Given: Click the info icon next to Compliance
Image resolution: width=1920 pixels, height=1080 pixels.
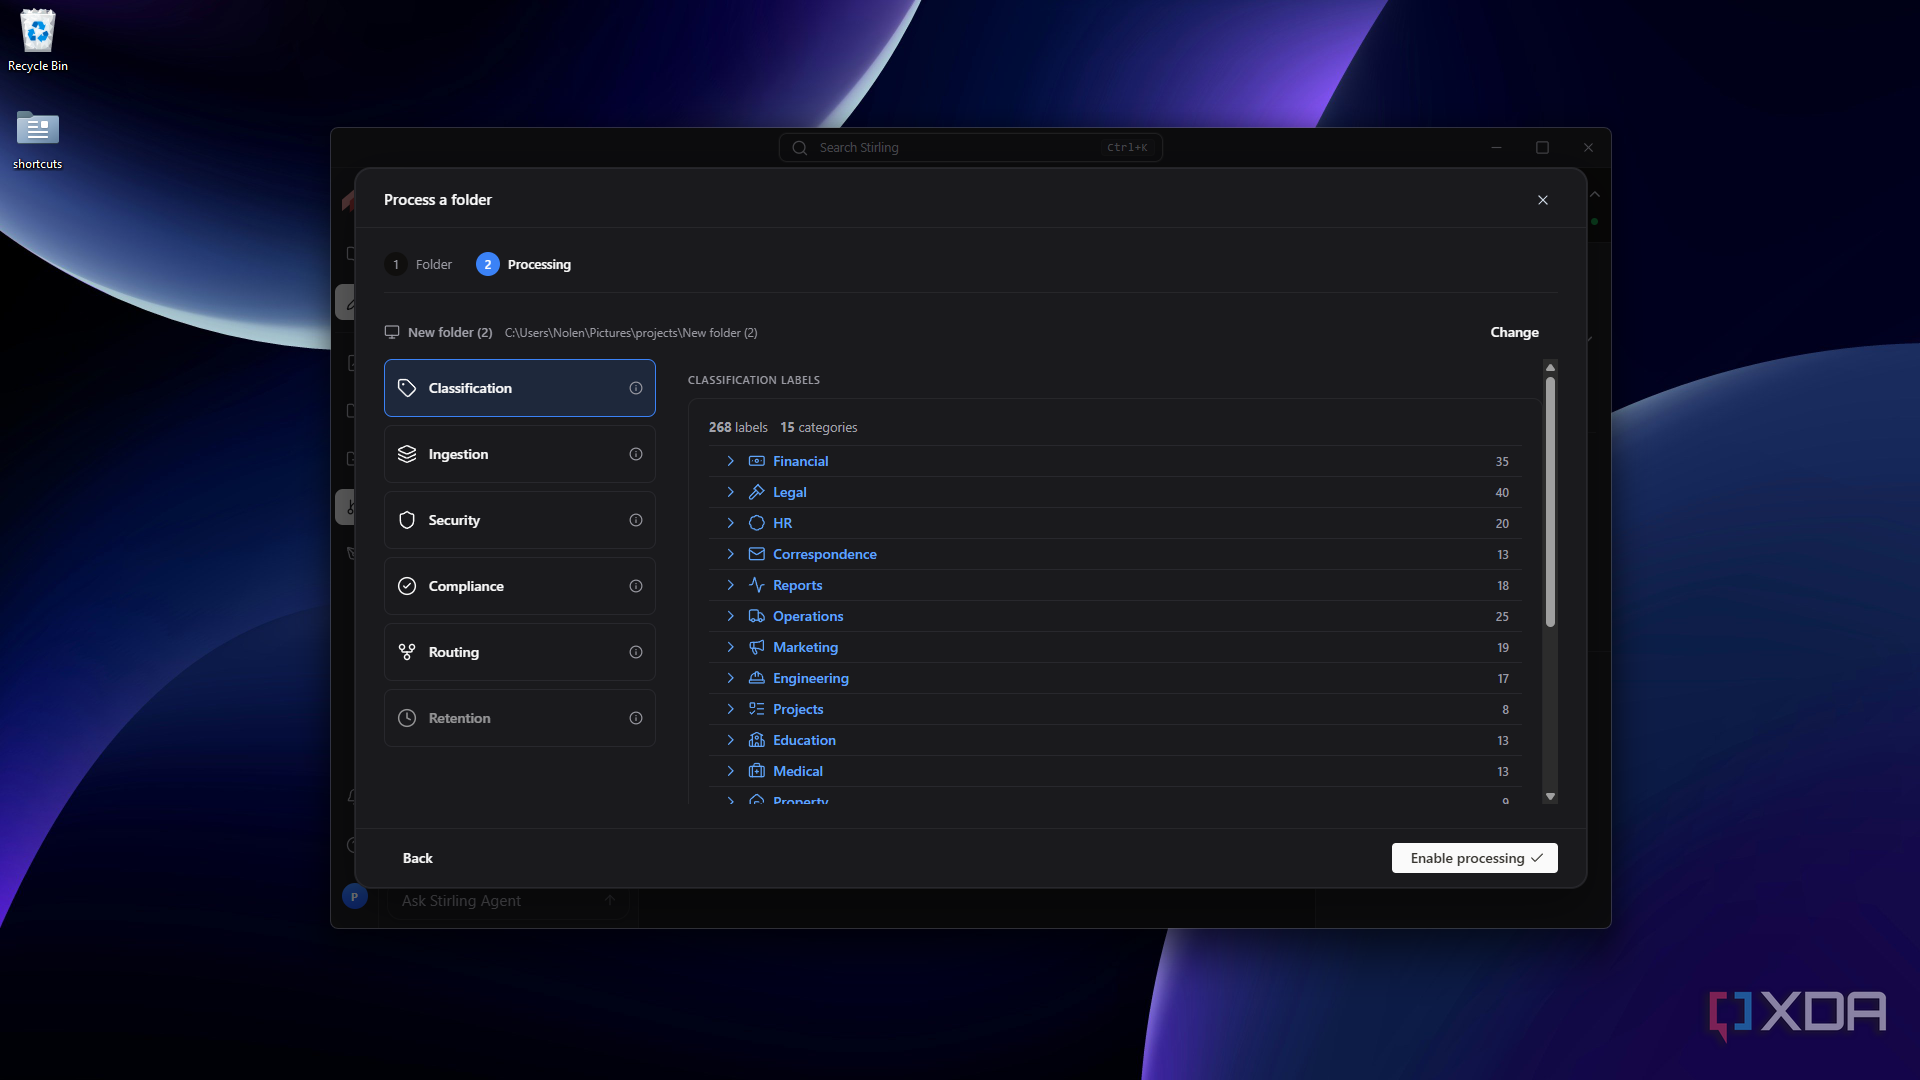Looking at the screenshot, I should pyautogui.click(x=636, y=586).
